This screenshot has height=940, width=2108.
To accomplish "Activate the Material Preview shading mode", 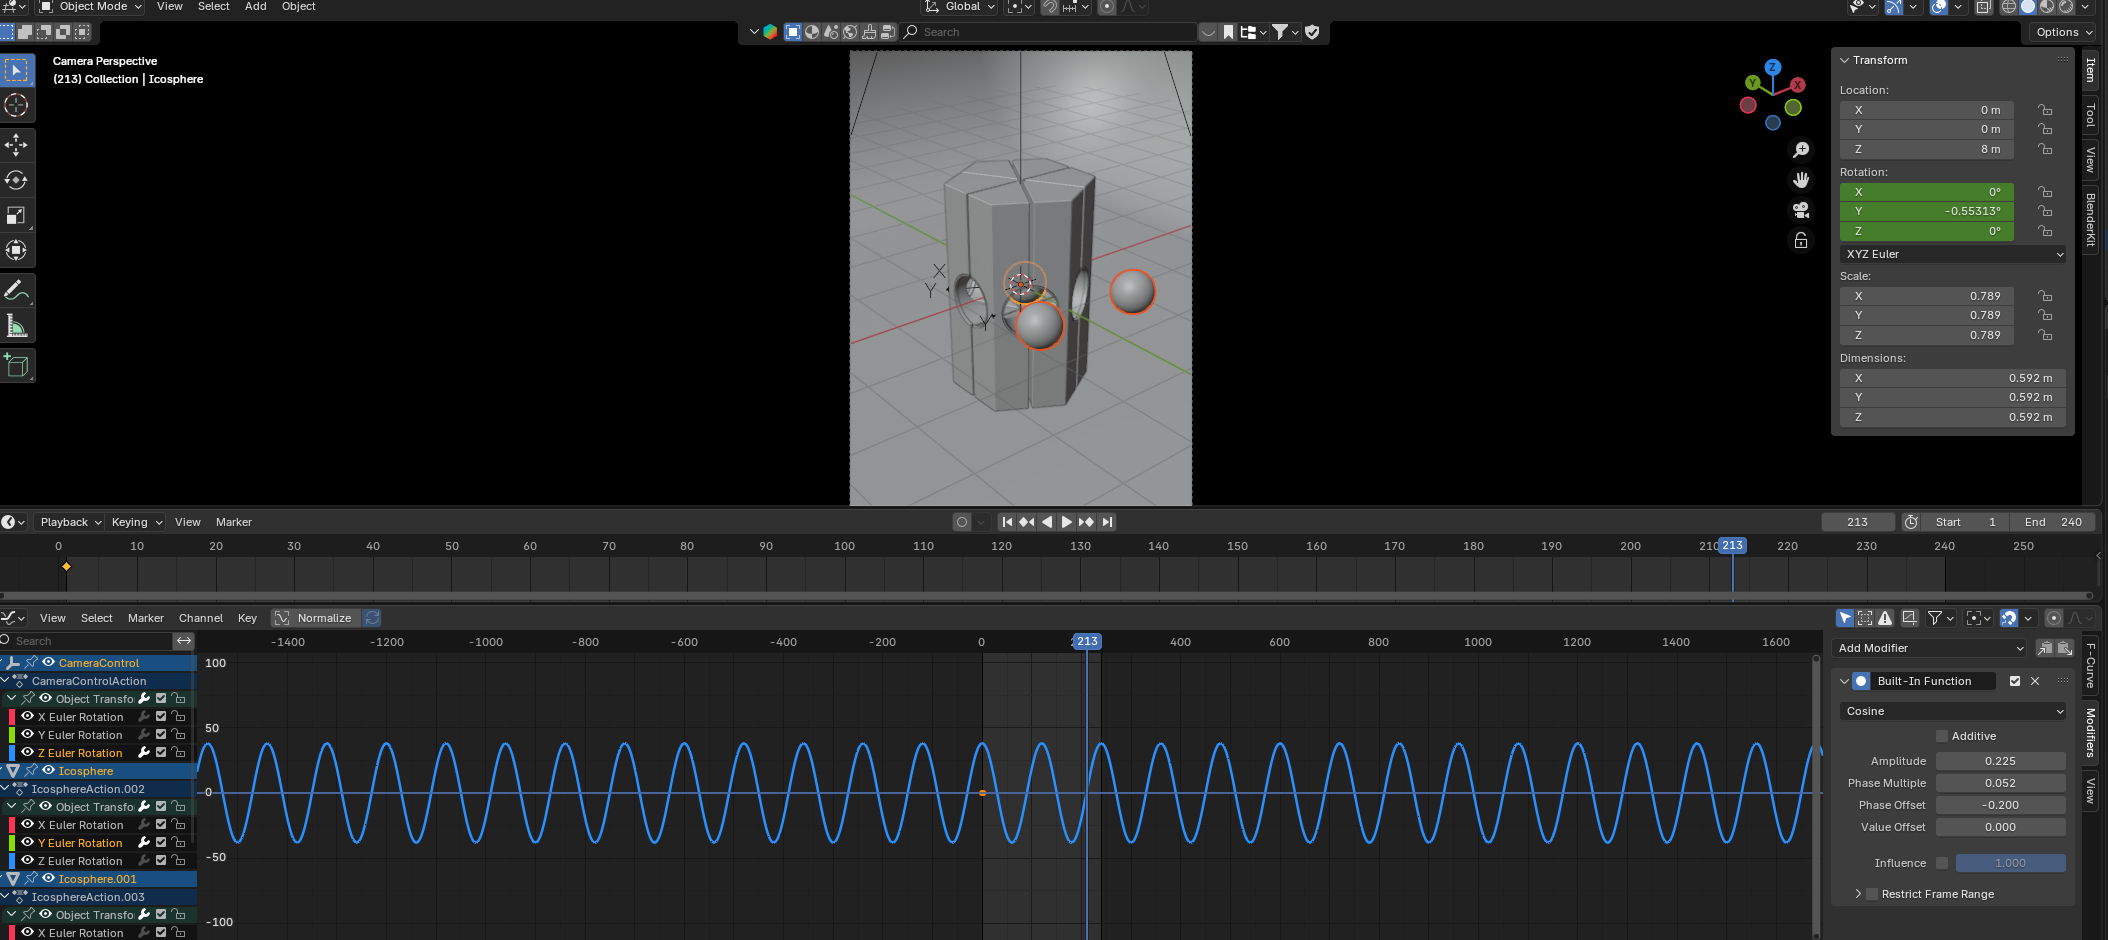I will click(2046, 7).
